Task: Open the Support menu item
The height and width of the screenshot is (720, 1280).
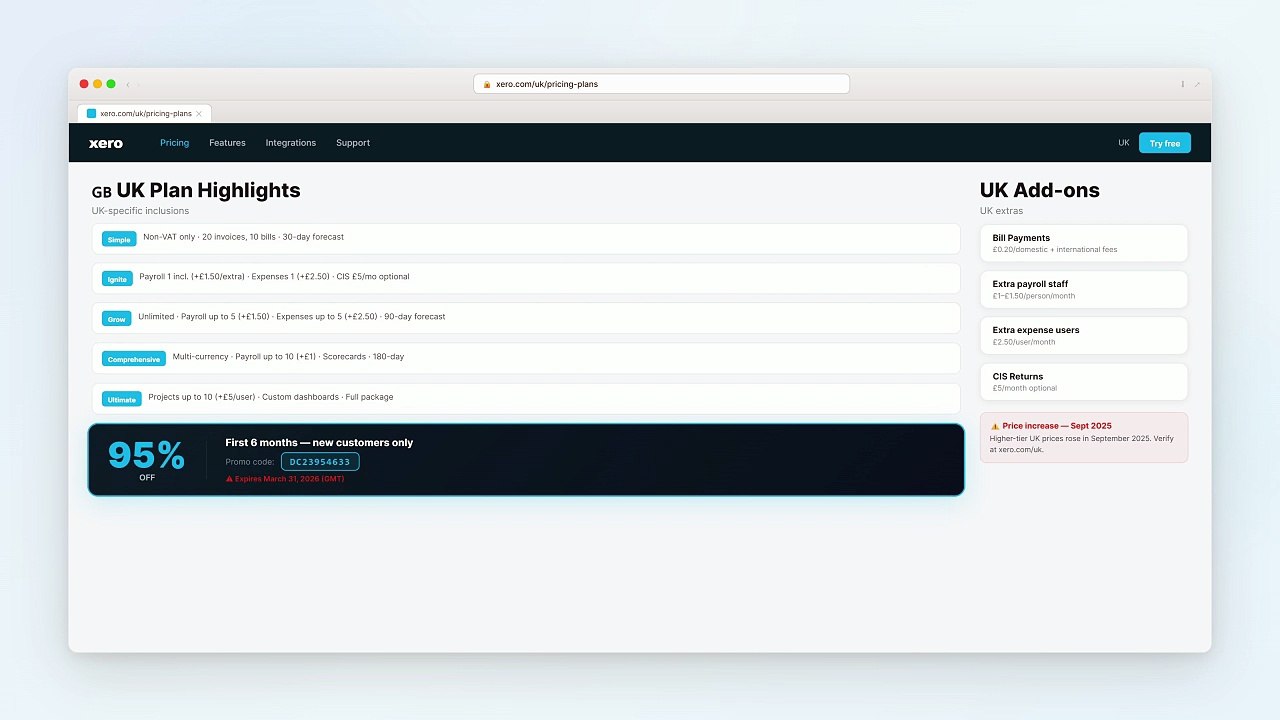Action: pyautogui.click(x=353, y=143)
